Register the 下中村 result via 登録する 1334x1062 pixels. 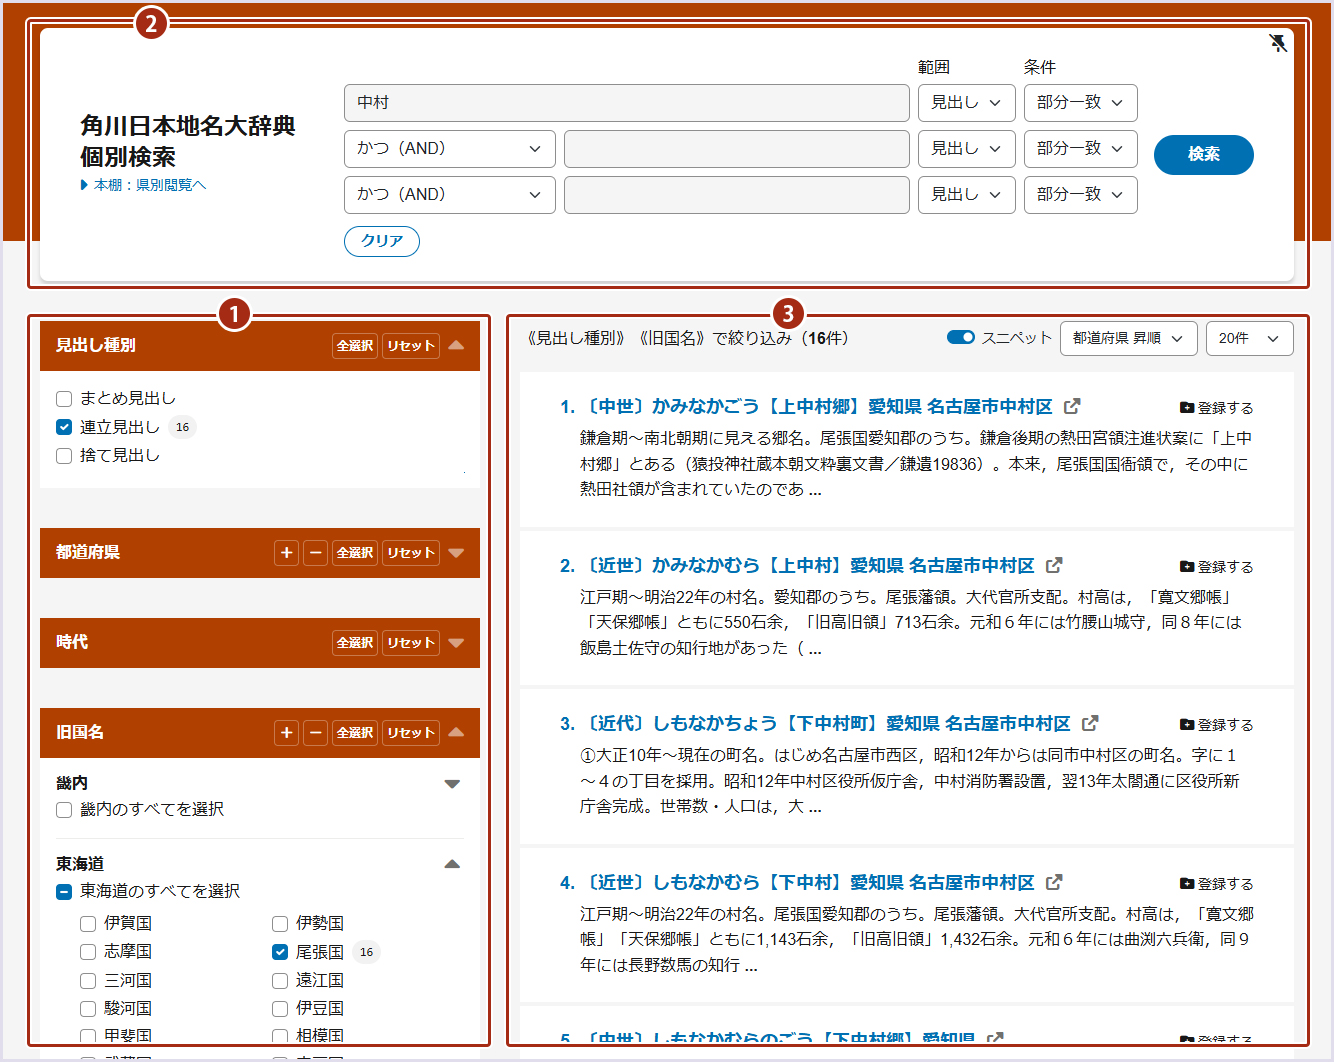[x=1216, y=884]
